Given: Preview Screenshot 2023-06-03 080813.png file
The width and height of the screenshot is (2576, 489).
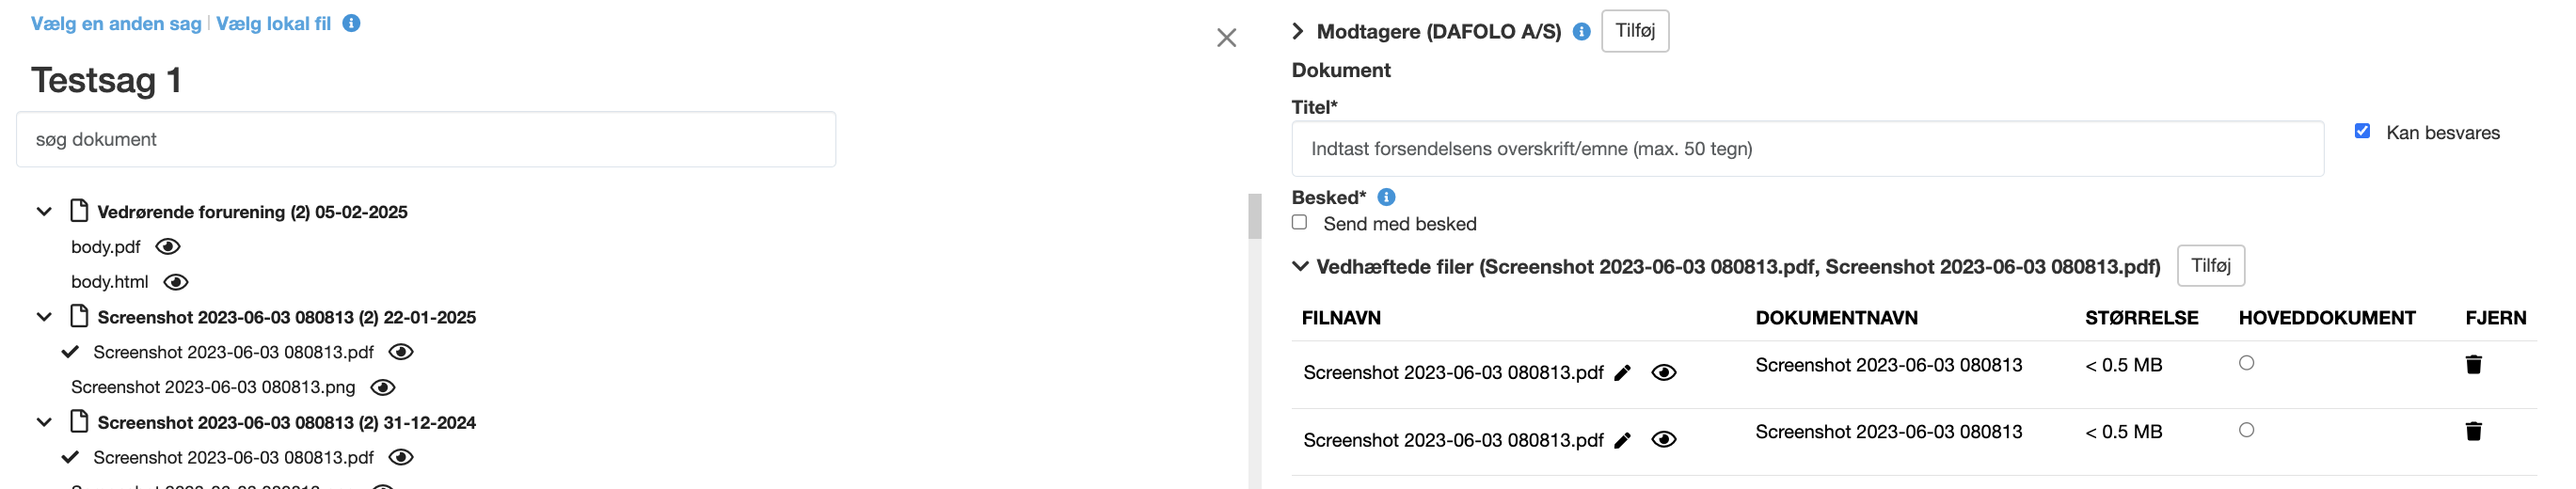Looking at the screenshot, I should pyautogui.click(x=383, y=387).
